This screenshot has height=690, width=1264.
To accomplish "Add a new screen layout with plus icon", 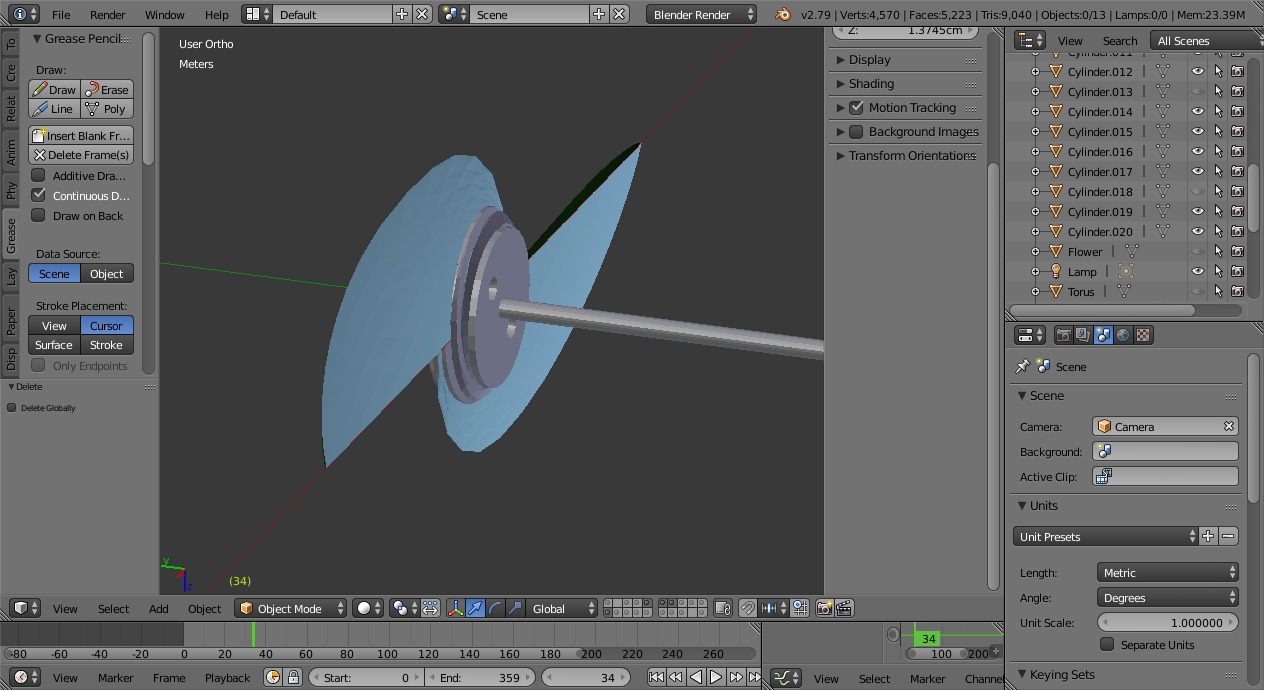I will pyautogui.click(x=402, y=14).
